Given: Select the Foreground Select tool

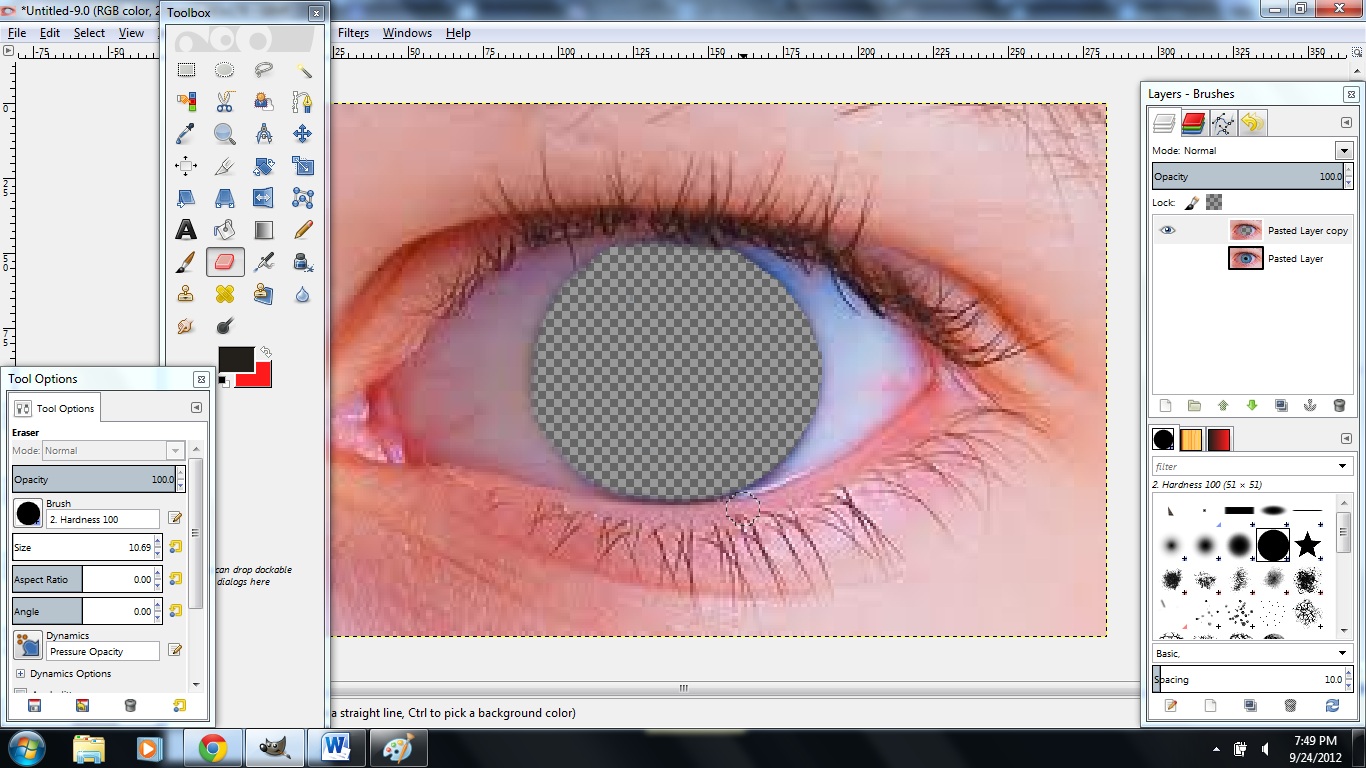Looking at the screenshot, I should click(264, 102).
